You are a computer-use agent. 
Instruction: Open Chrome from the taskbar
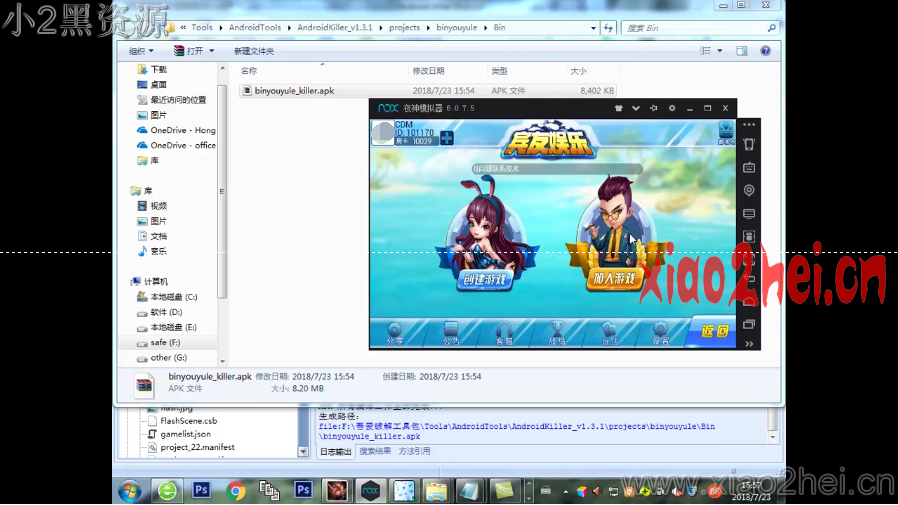(235, 491)
